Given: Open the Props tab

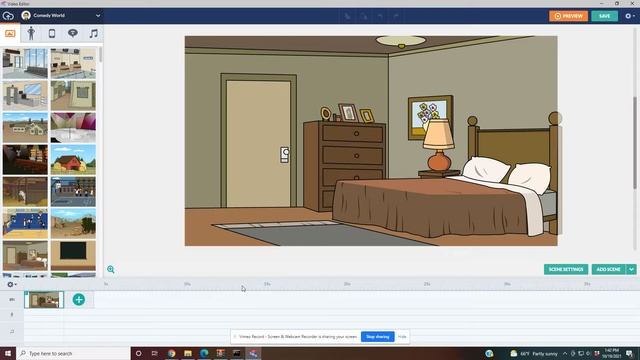Looking at the screenshot, I should [x=52, y=33].
